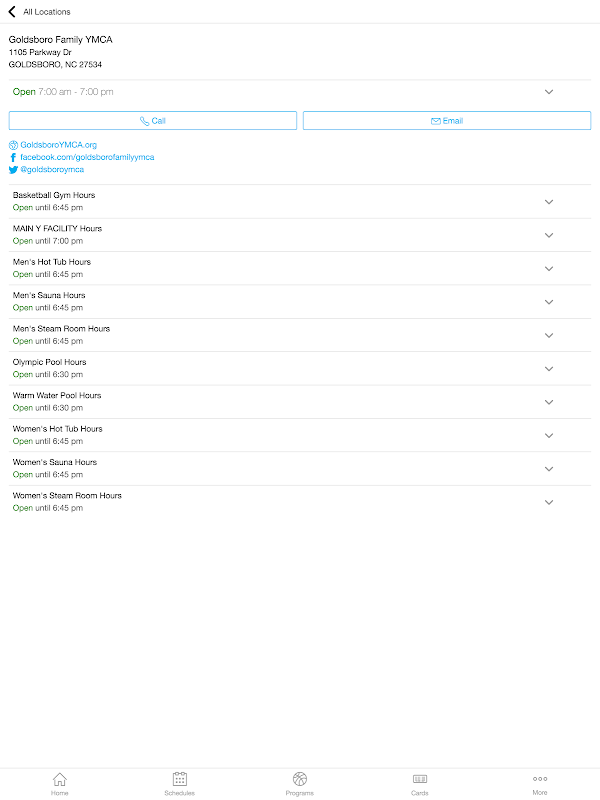
Task: Expand the Open 7:00 am - 7:00 pm hours
Action: [x=549, y=92]
